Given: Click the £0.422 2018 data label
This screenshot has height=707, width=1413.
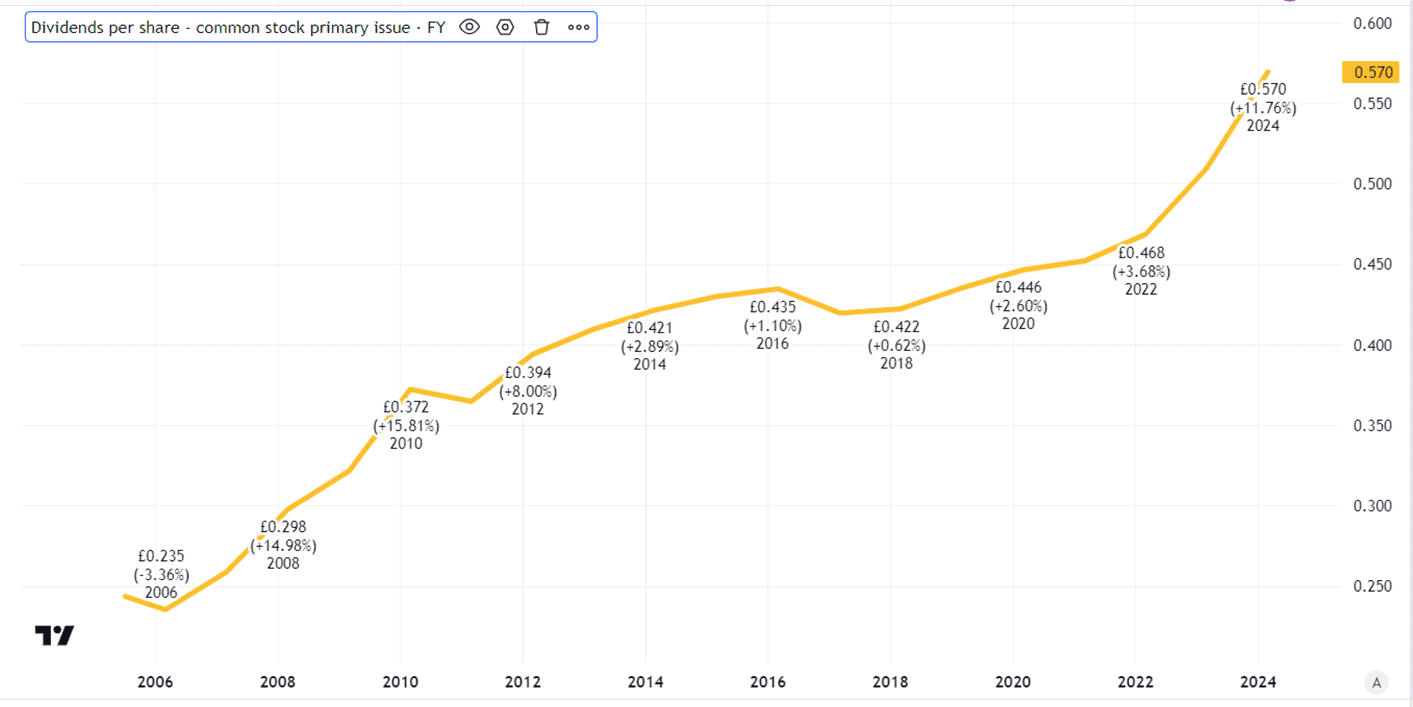Looking at the screenshot, I should click(x=896, y=345).
